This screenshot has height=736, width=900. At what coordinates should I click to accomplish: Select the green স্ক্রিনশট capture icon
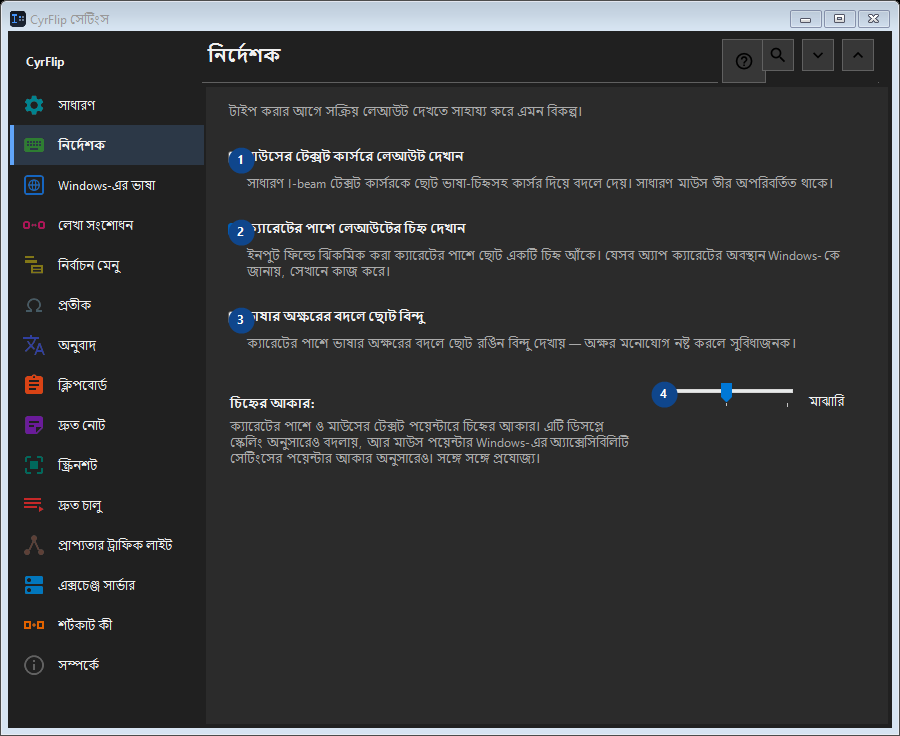(x=34, y=465)
